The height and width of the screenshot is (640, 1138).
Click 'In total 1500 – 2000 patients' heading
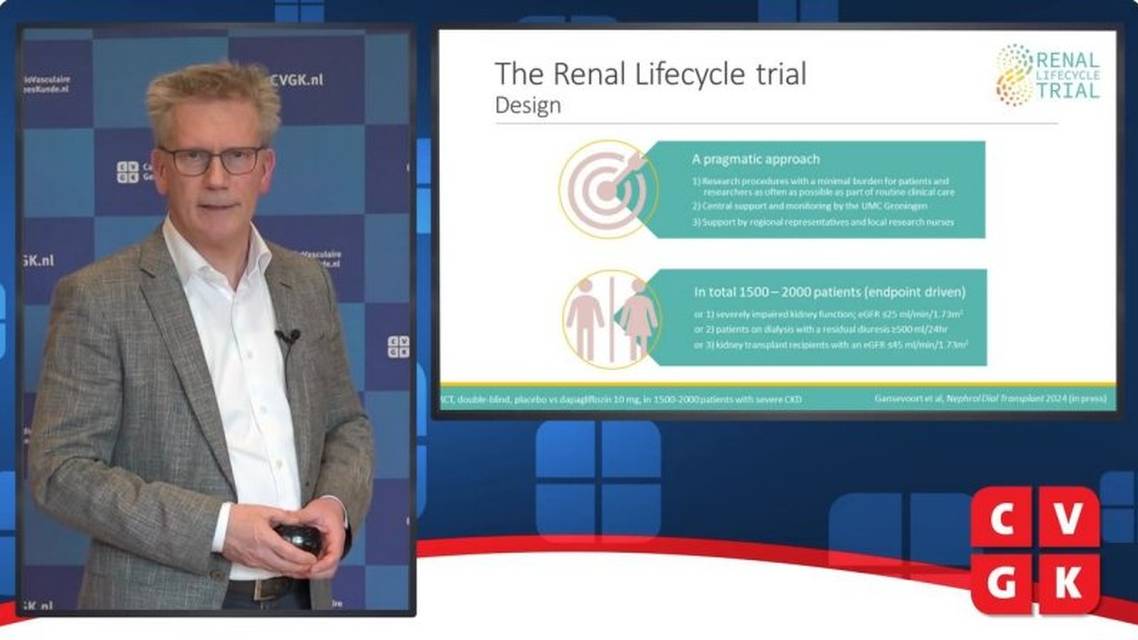click(829, 292)
